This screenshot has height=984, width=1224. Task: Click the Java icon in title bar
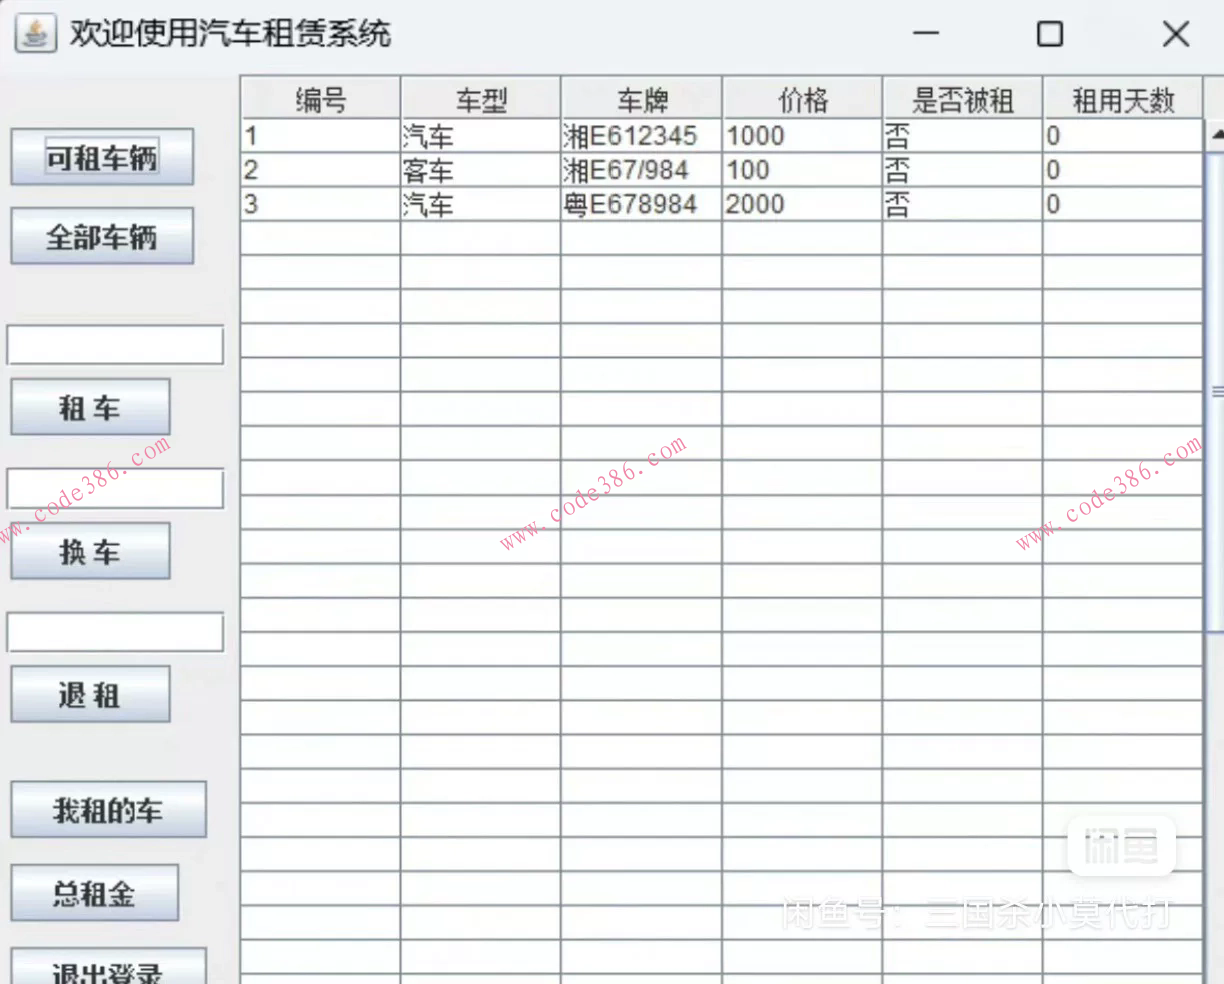coord(36,34)
